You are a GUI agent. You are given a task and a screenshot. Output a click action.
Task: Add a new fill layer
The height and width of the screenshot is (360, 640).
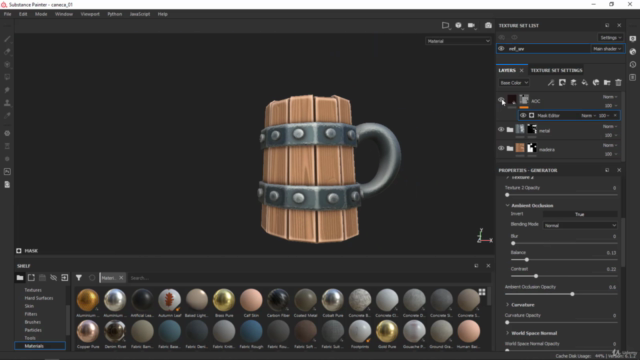click(x=584, y=83)
